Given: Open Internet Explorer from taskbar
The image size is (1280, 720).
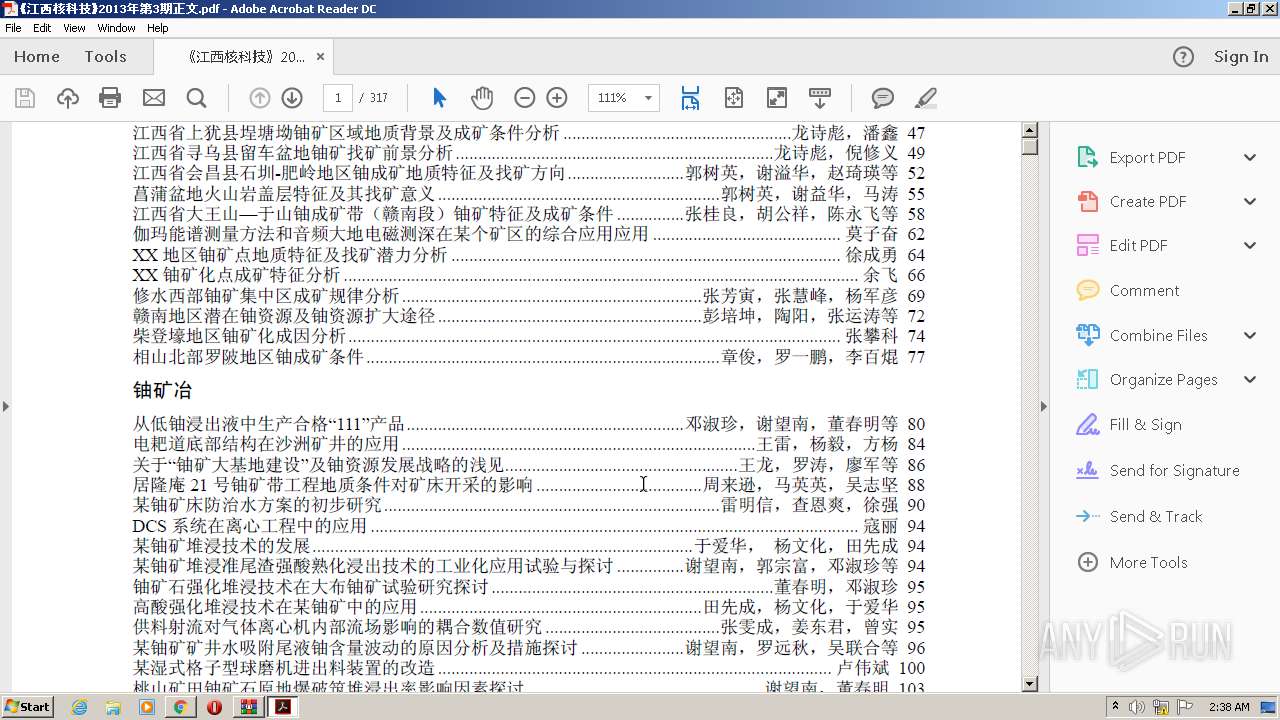Looking at the screenshot, I should [79, 707].
